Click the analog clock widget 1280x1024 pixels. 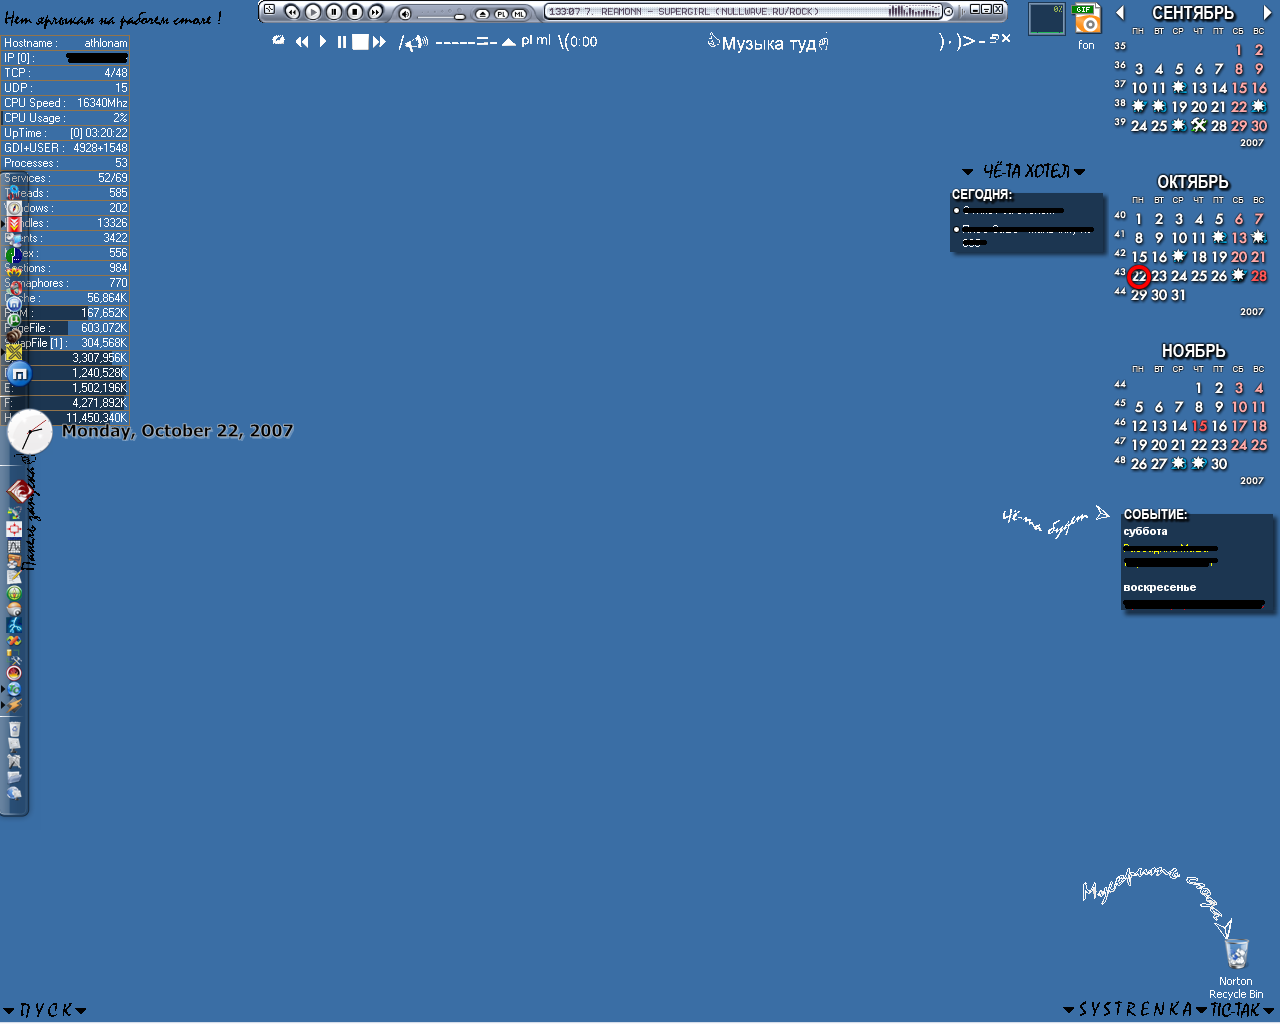(x=30, y=432)
